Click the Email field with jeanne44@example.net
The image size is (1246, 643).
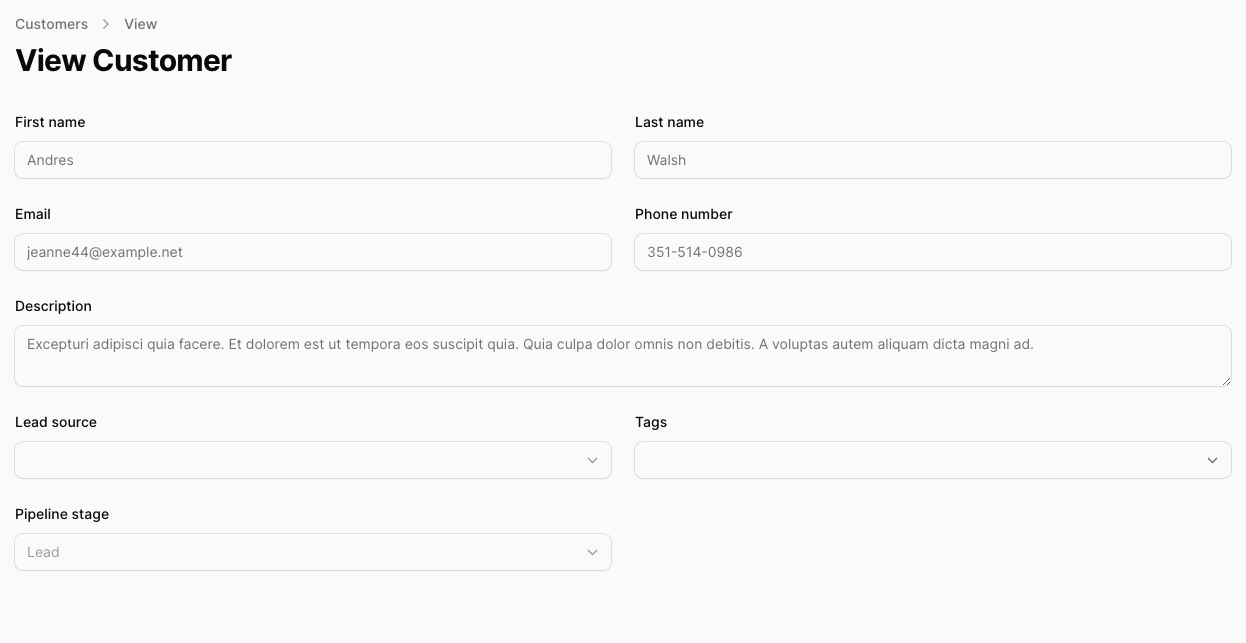click(x=312, y=252)
